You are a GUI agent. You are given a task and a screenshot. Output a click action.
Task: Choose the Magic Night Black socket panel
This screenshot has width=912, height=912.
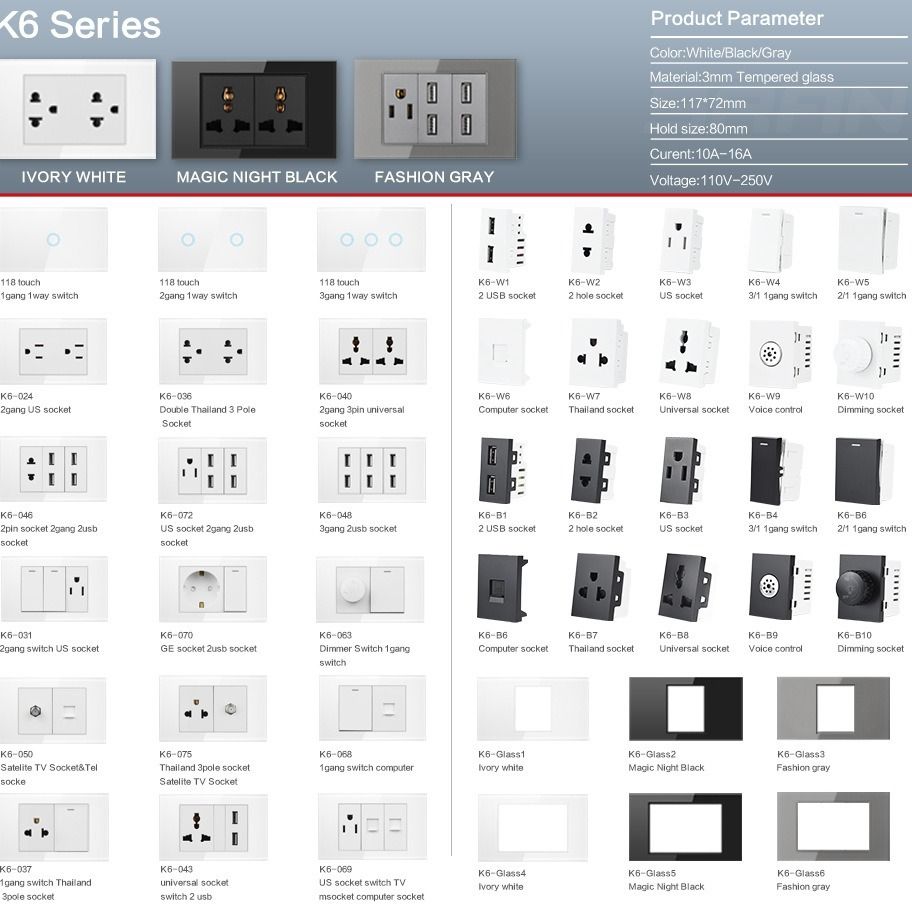point(257,110)
